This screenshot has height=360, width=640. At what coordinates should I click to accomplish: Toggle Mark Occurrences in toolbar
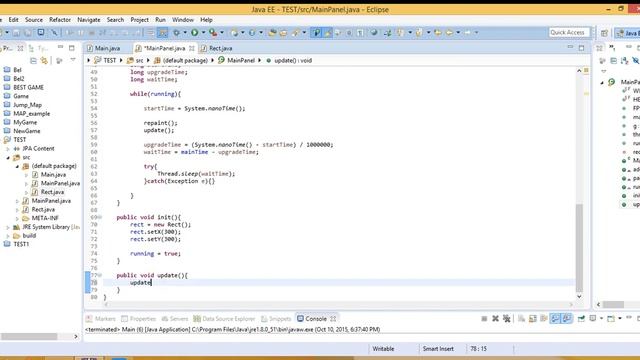(x=328, y=32)
